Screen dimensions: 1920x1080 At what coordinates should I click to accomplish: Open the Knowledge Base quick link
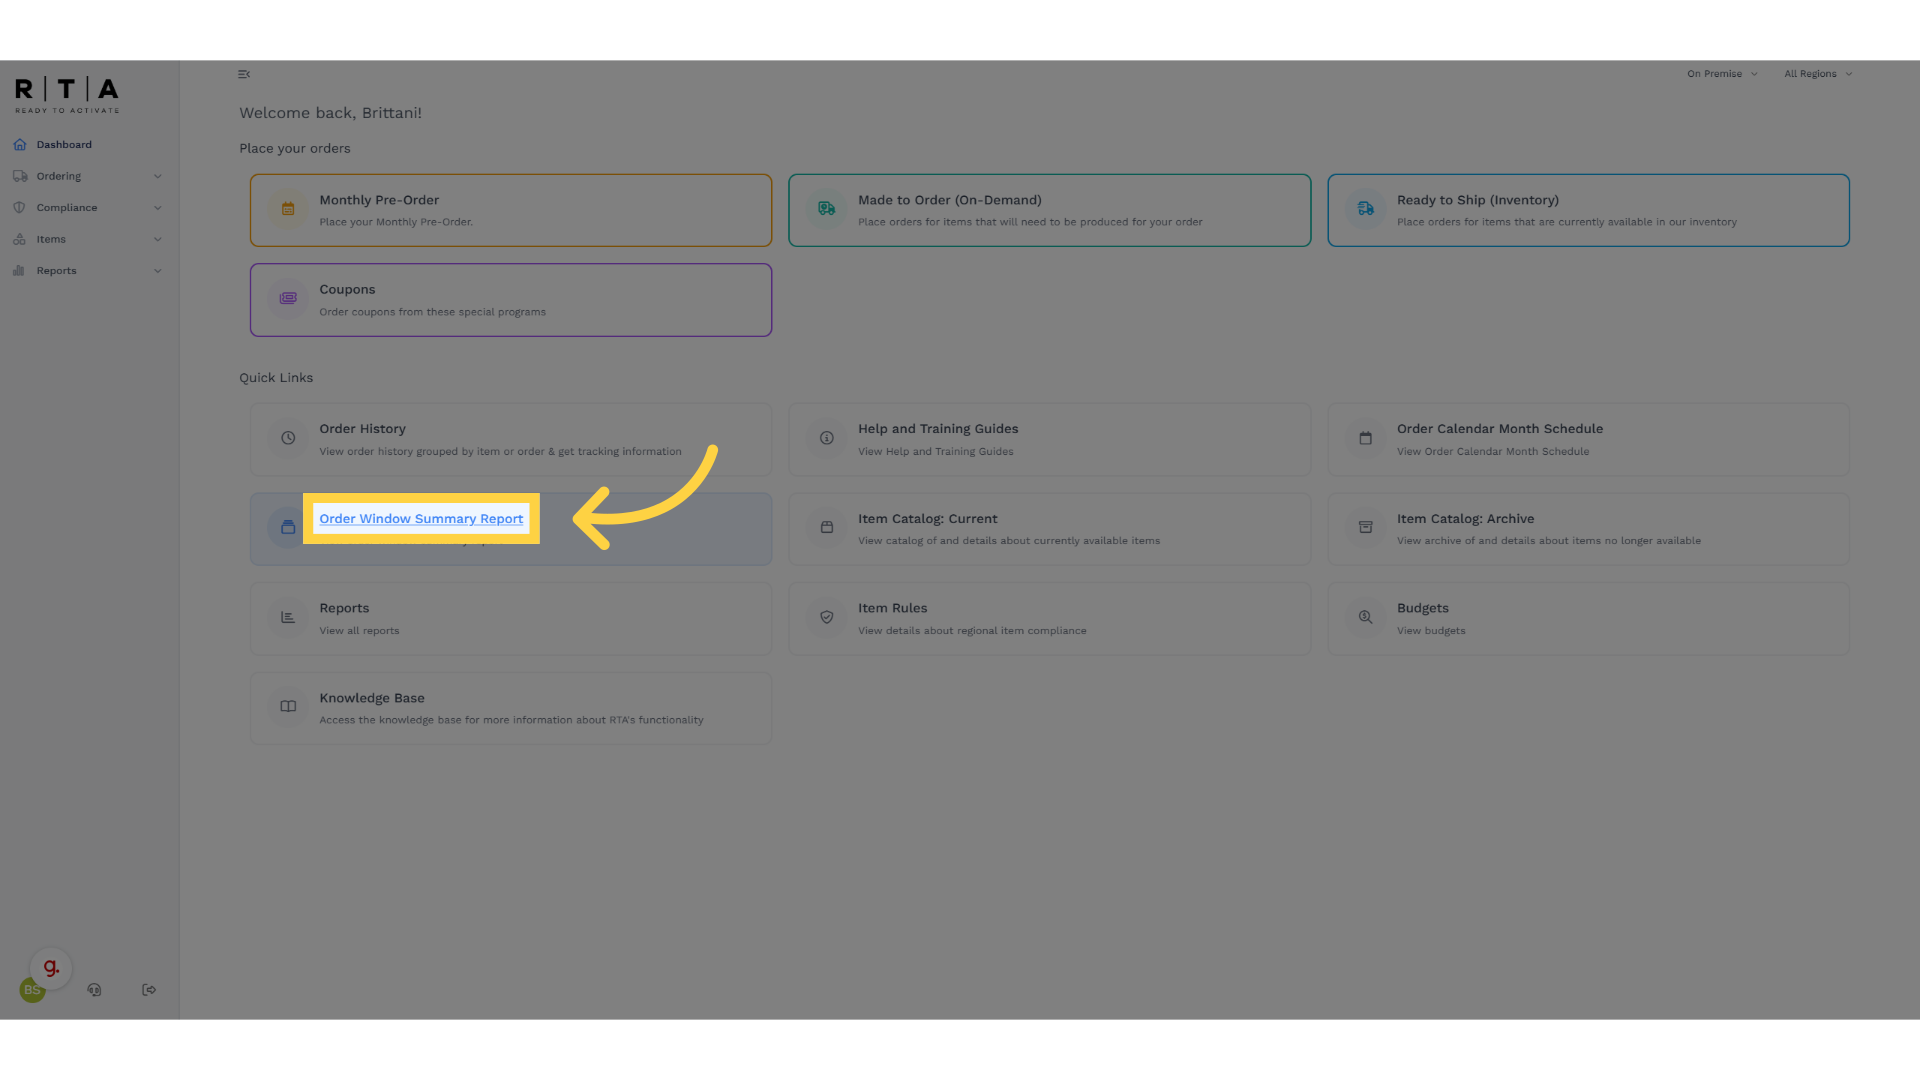click(x=372, y=698)
